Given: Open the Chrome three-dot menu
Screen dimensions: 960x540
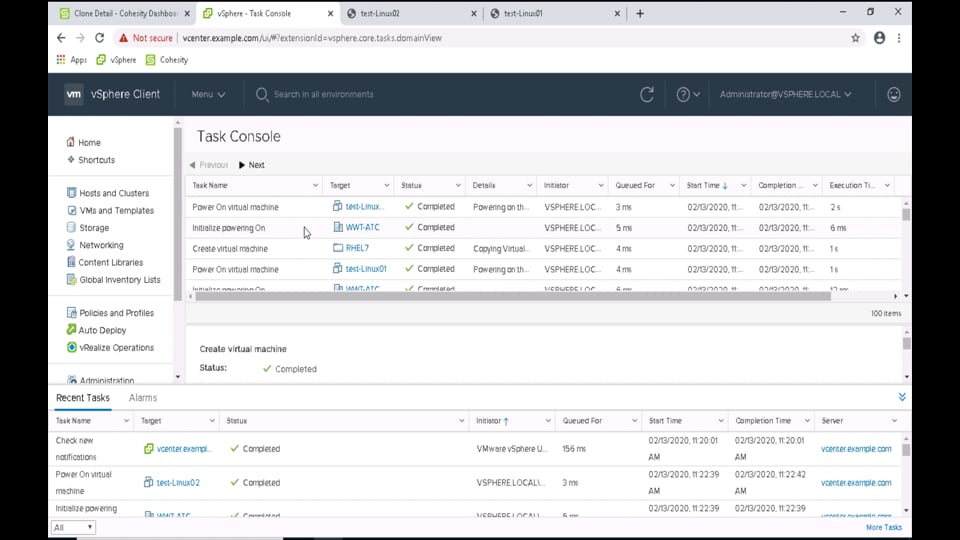Looking at the screenshot, I should (899, 38).
